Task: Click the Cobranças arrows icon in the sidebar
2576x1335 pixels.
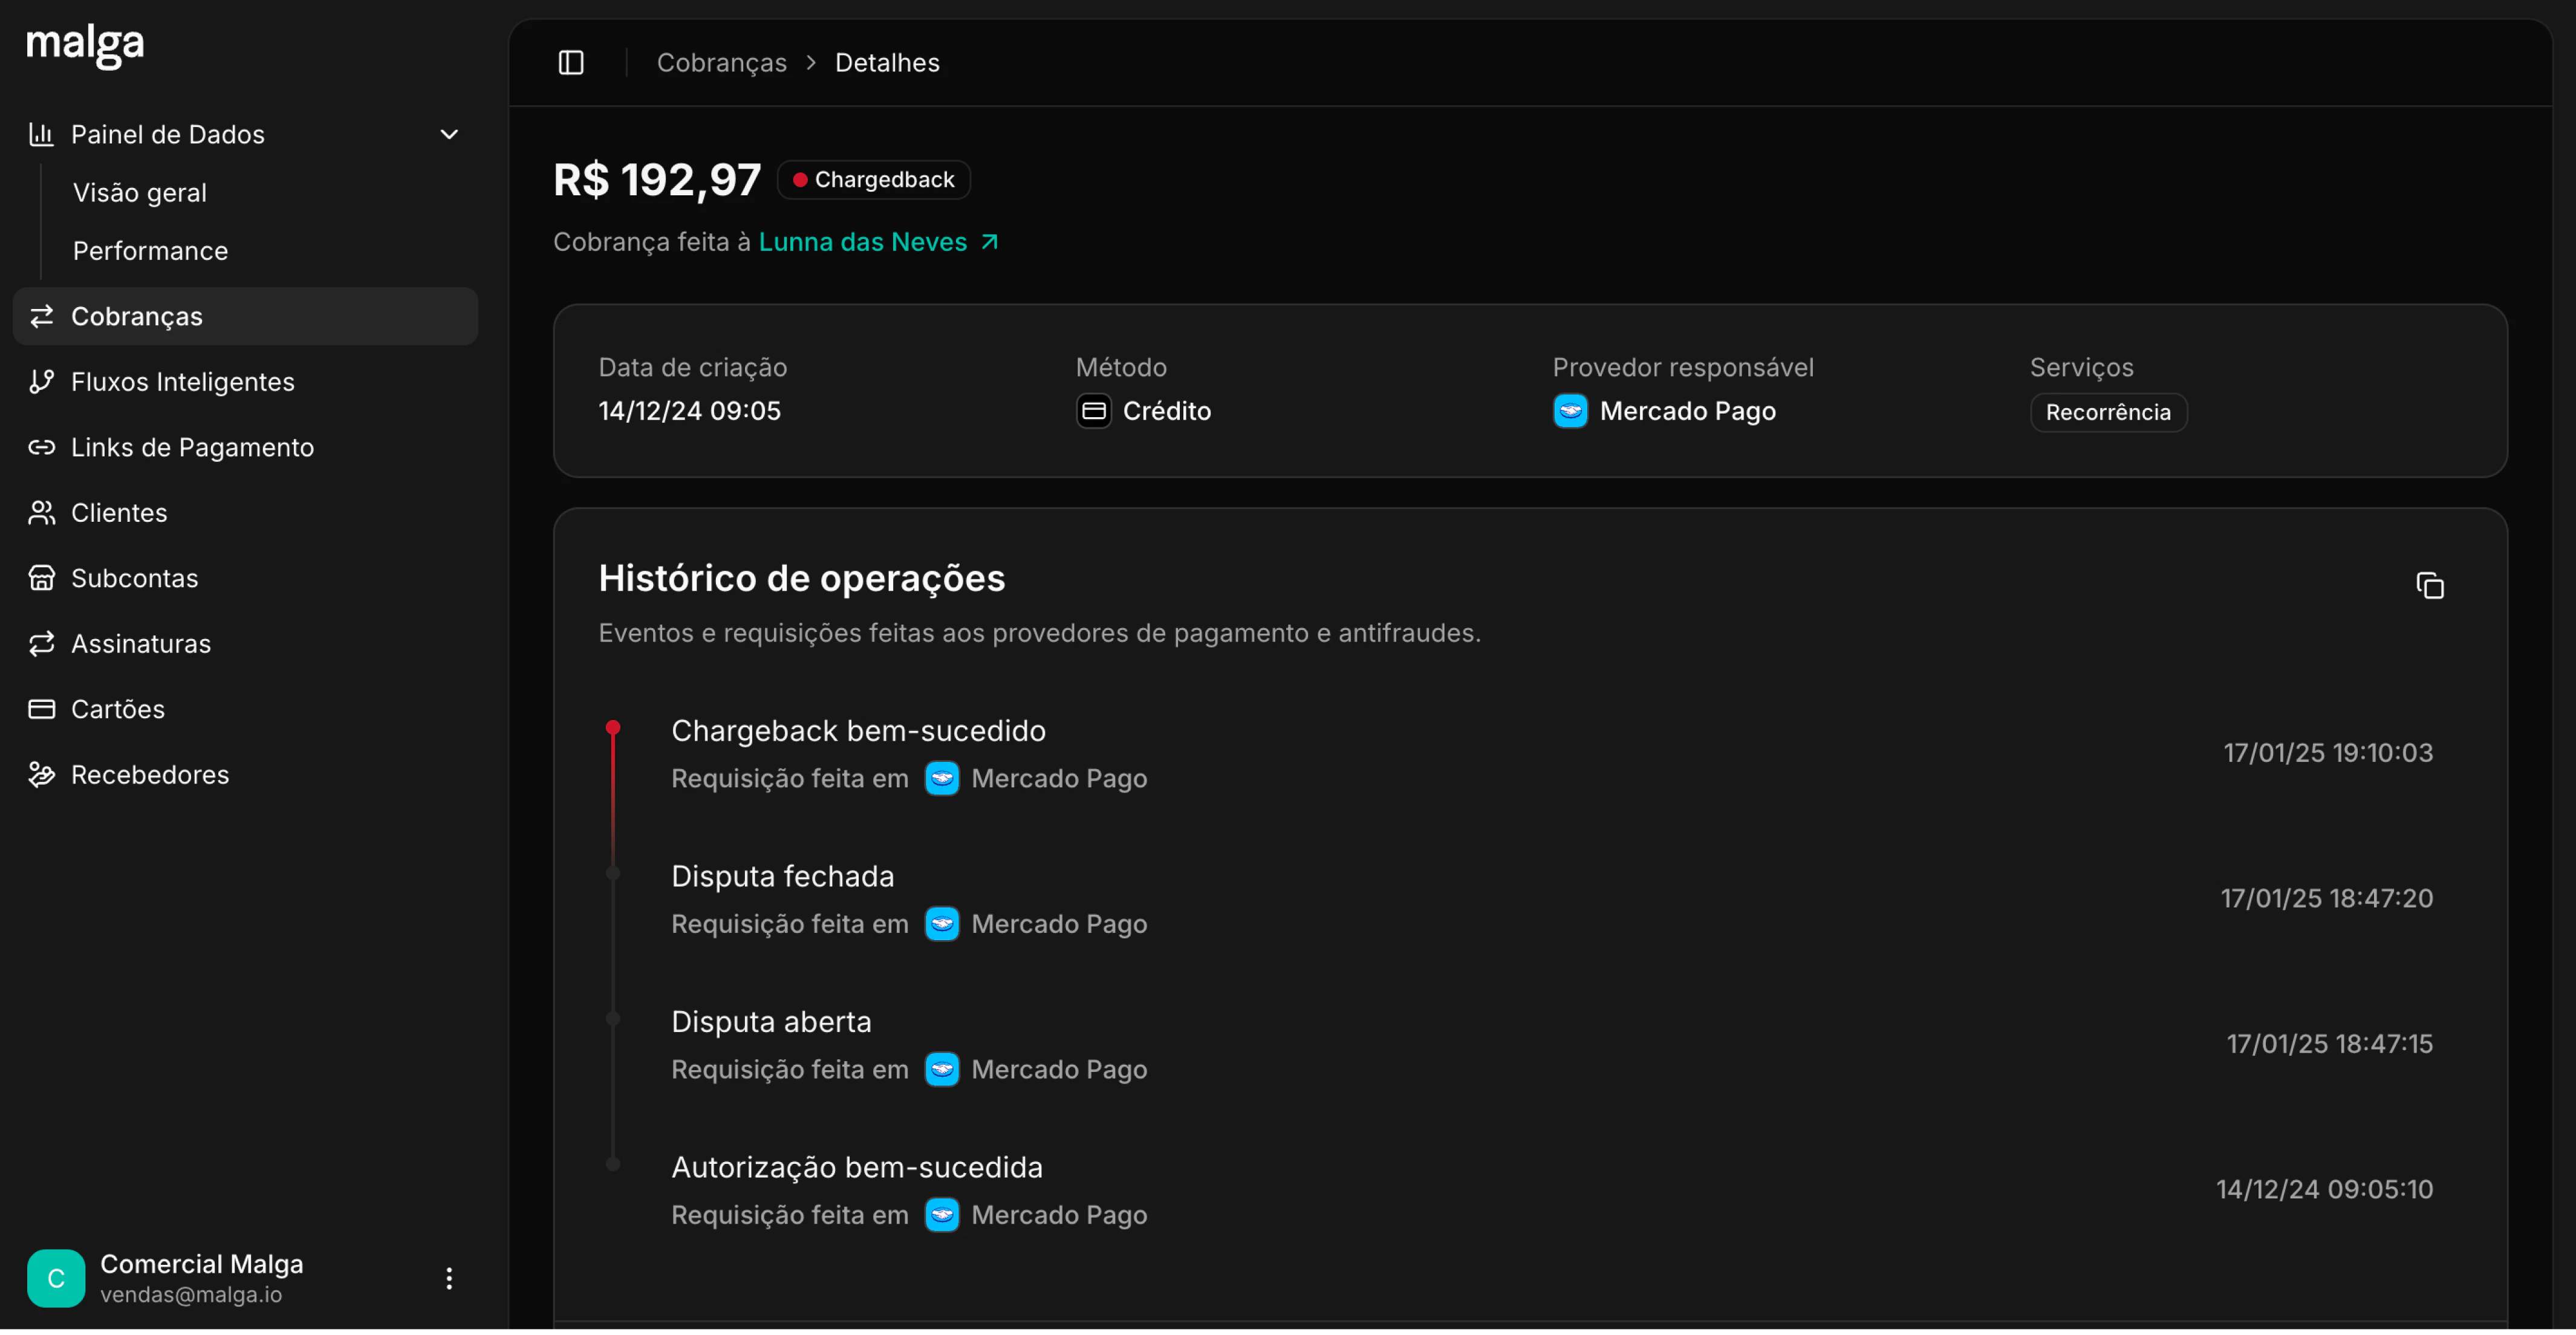Action: click(41, 316)
